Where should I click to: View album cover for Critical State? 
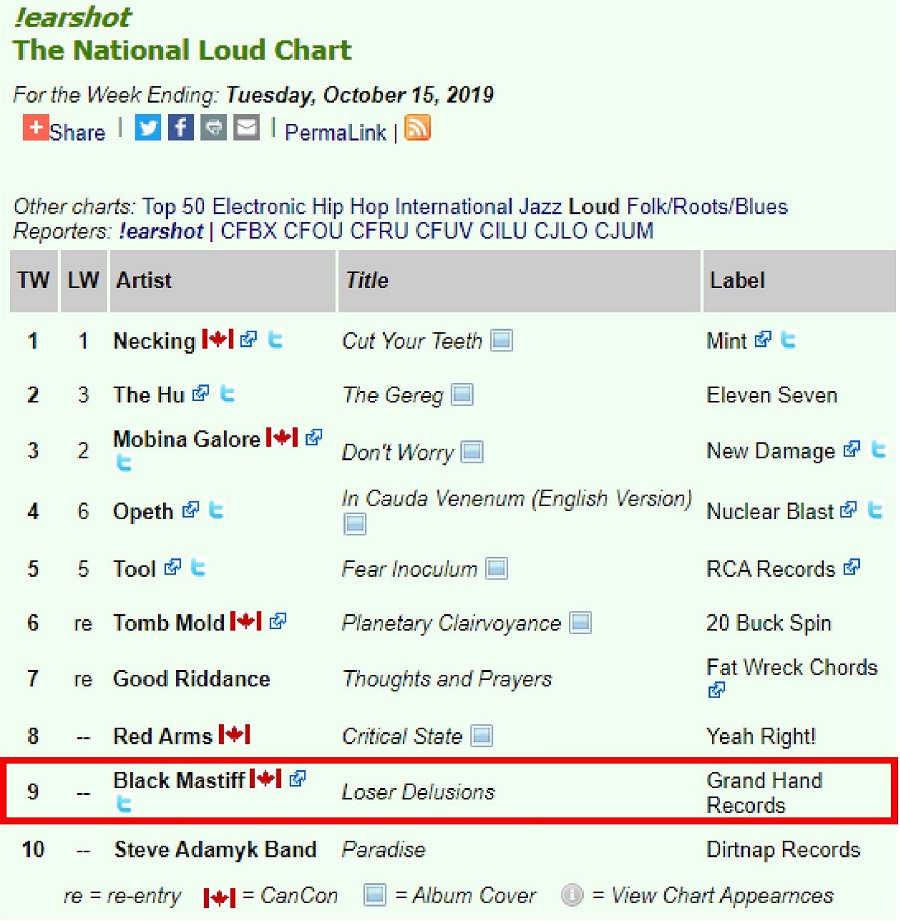481,737
